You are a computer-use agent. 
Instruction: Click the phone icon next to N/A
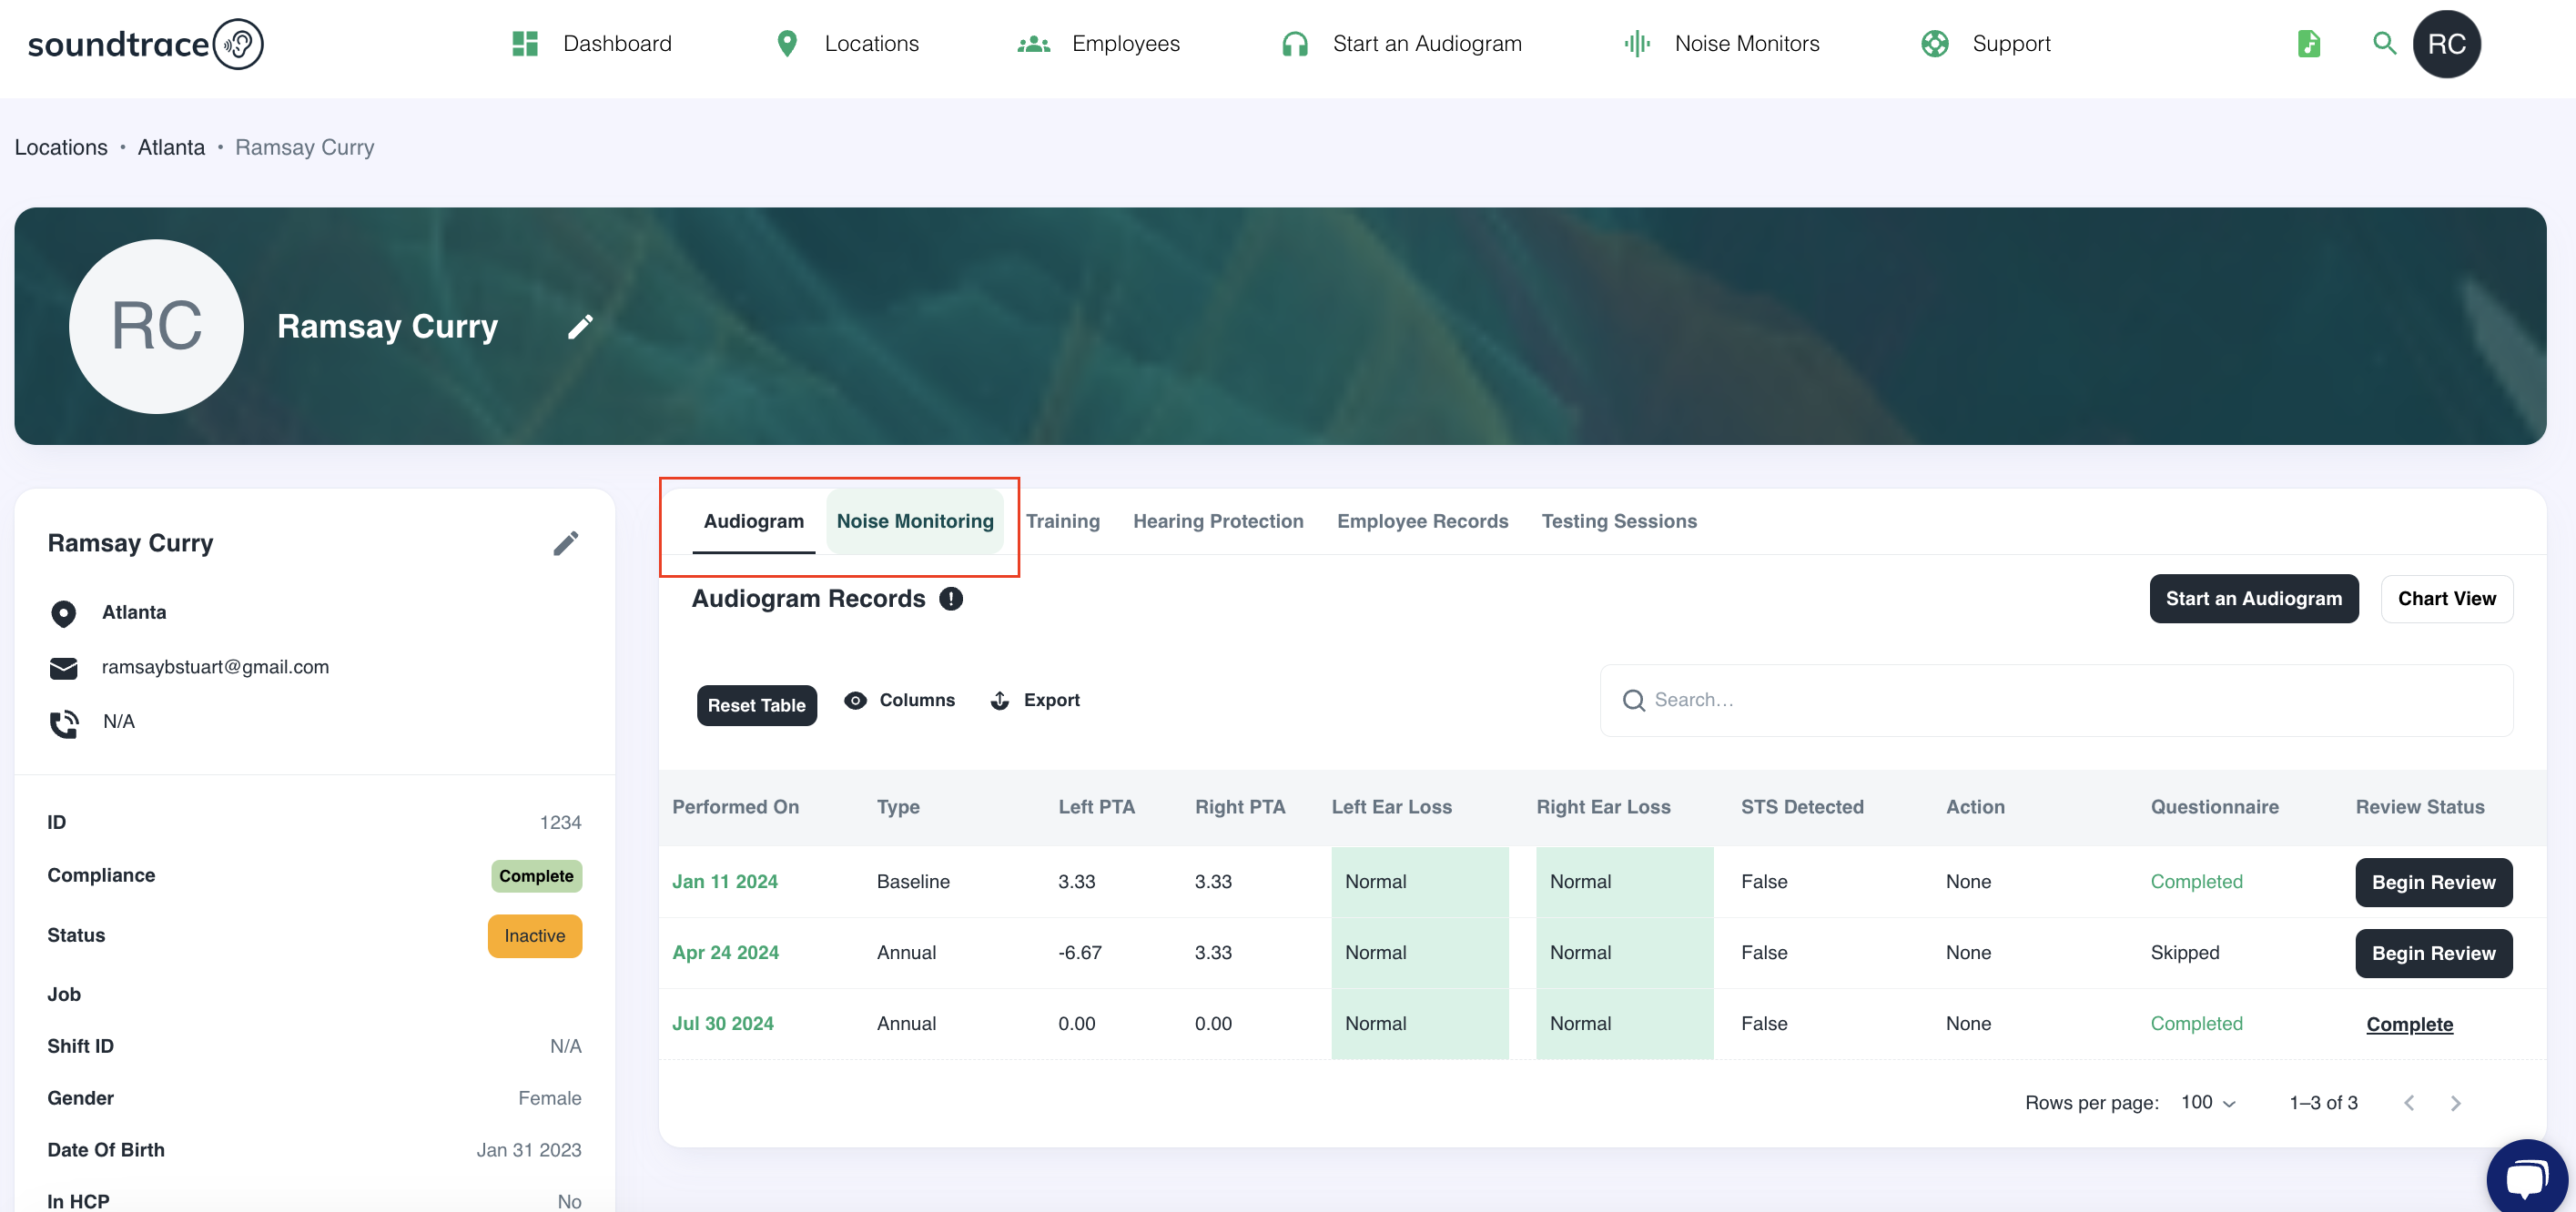coord(64,723)
